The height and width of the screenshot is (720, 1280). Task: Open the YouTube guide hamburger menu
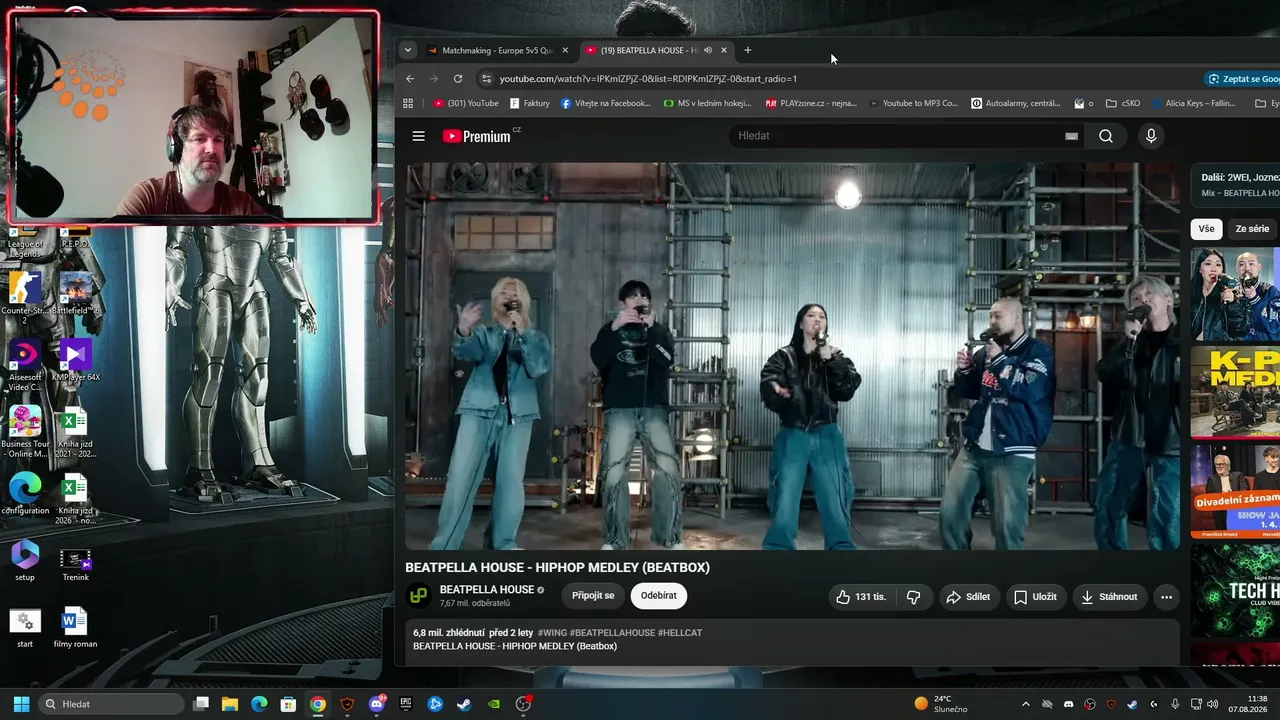click(x=419, y=136)
